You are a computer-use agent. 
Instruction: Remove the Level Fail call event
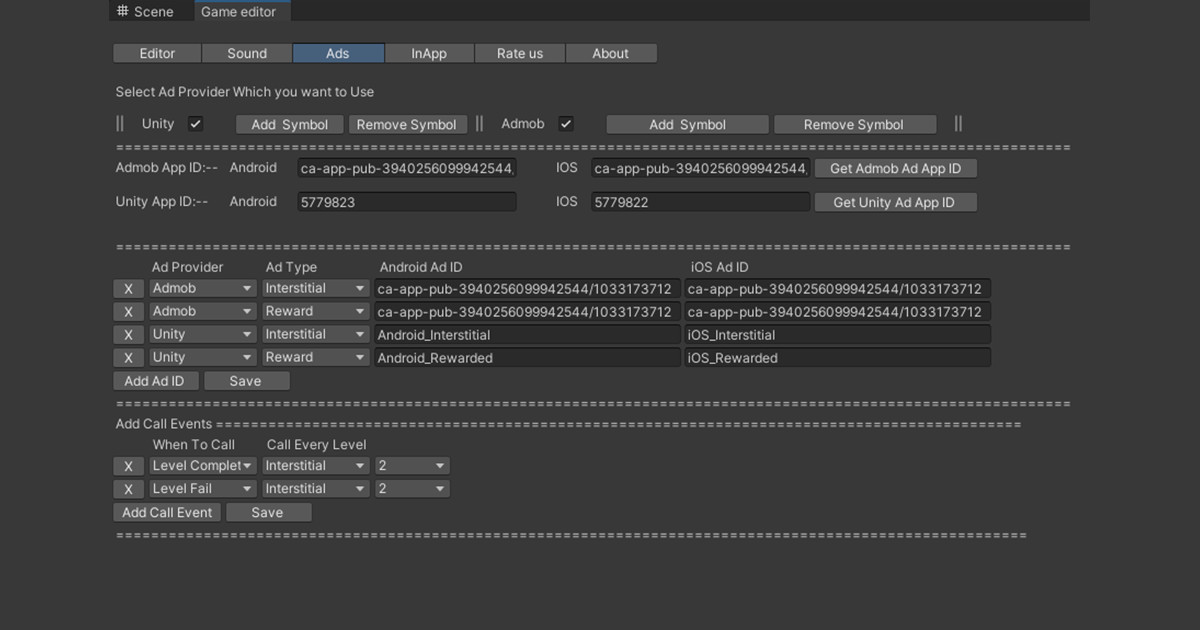coord(128,490)
